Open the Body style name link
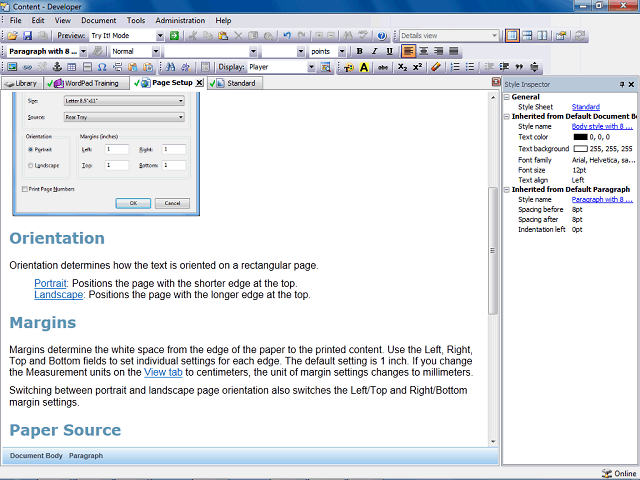Image resolution: width=640 pixels, height=480 pixels. pyautogui.click(x=602, y=127)
